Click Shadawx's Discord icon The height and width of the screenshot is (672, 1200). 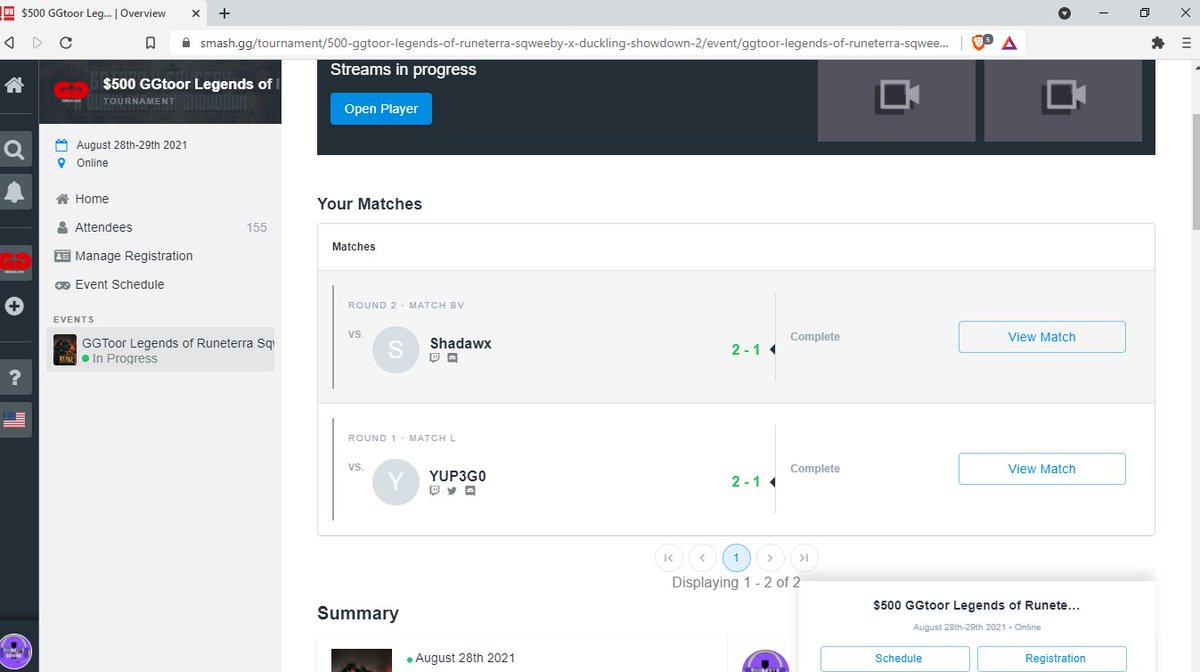point(452,358)
